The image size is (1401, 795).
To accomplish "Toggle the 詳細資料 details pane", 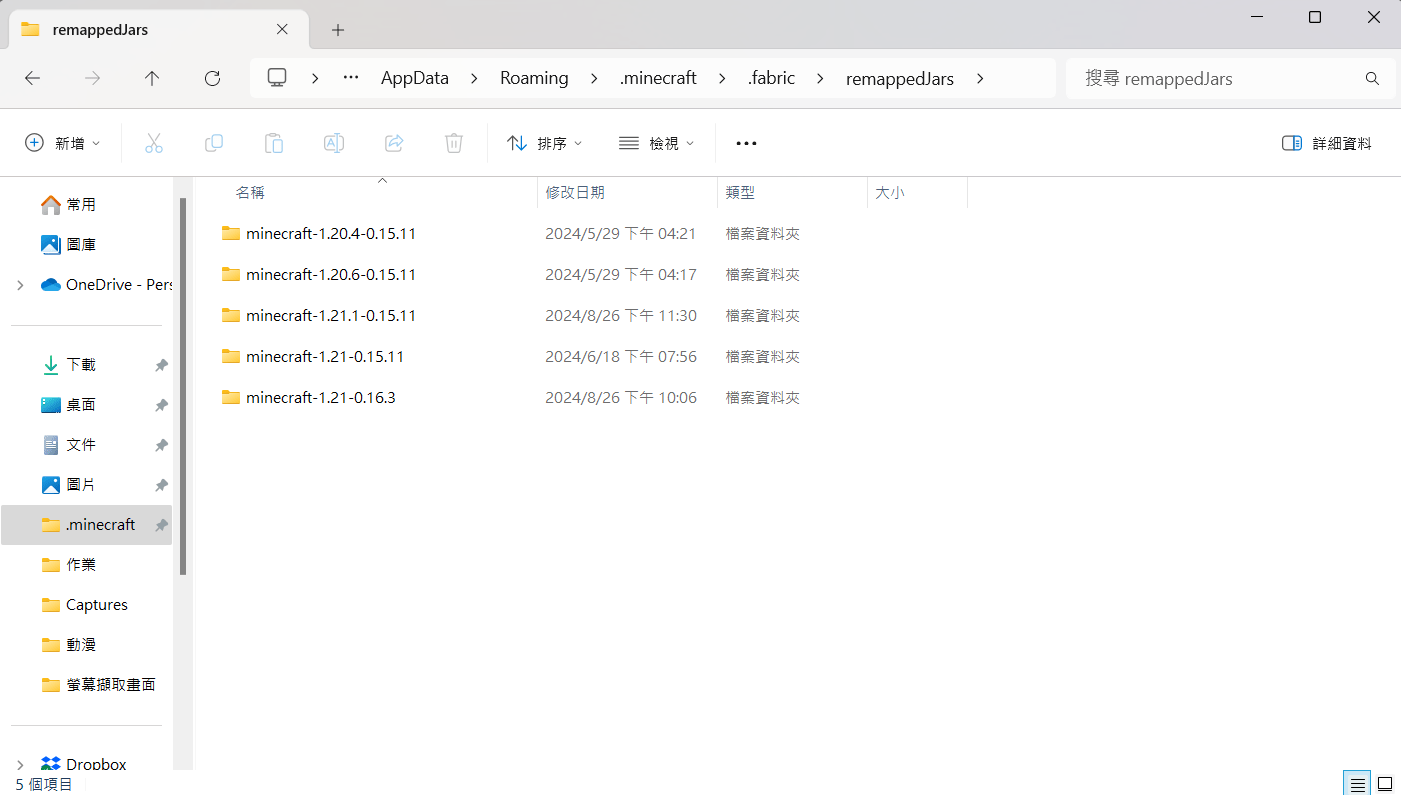I will coord(1326,143).
